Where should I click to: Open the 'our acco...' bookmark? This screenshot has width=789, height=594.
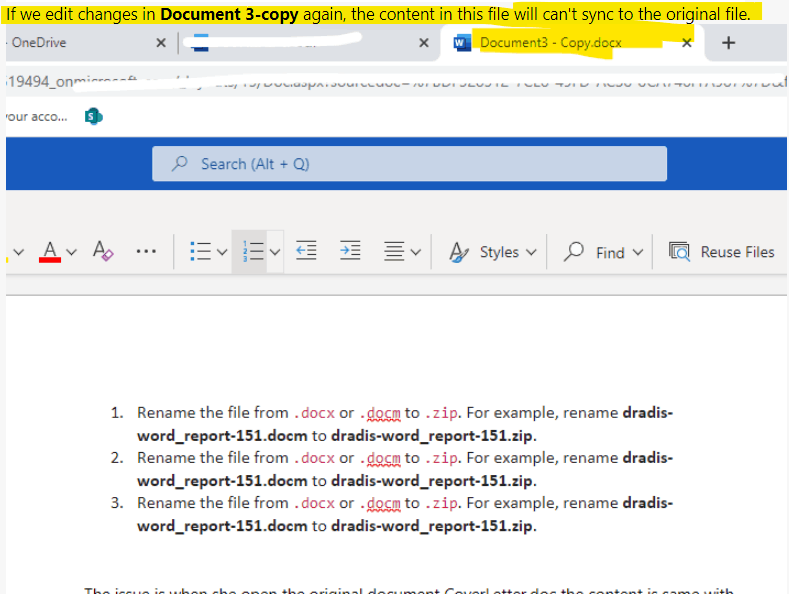pyautogui.click(x=36, y=116)
